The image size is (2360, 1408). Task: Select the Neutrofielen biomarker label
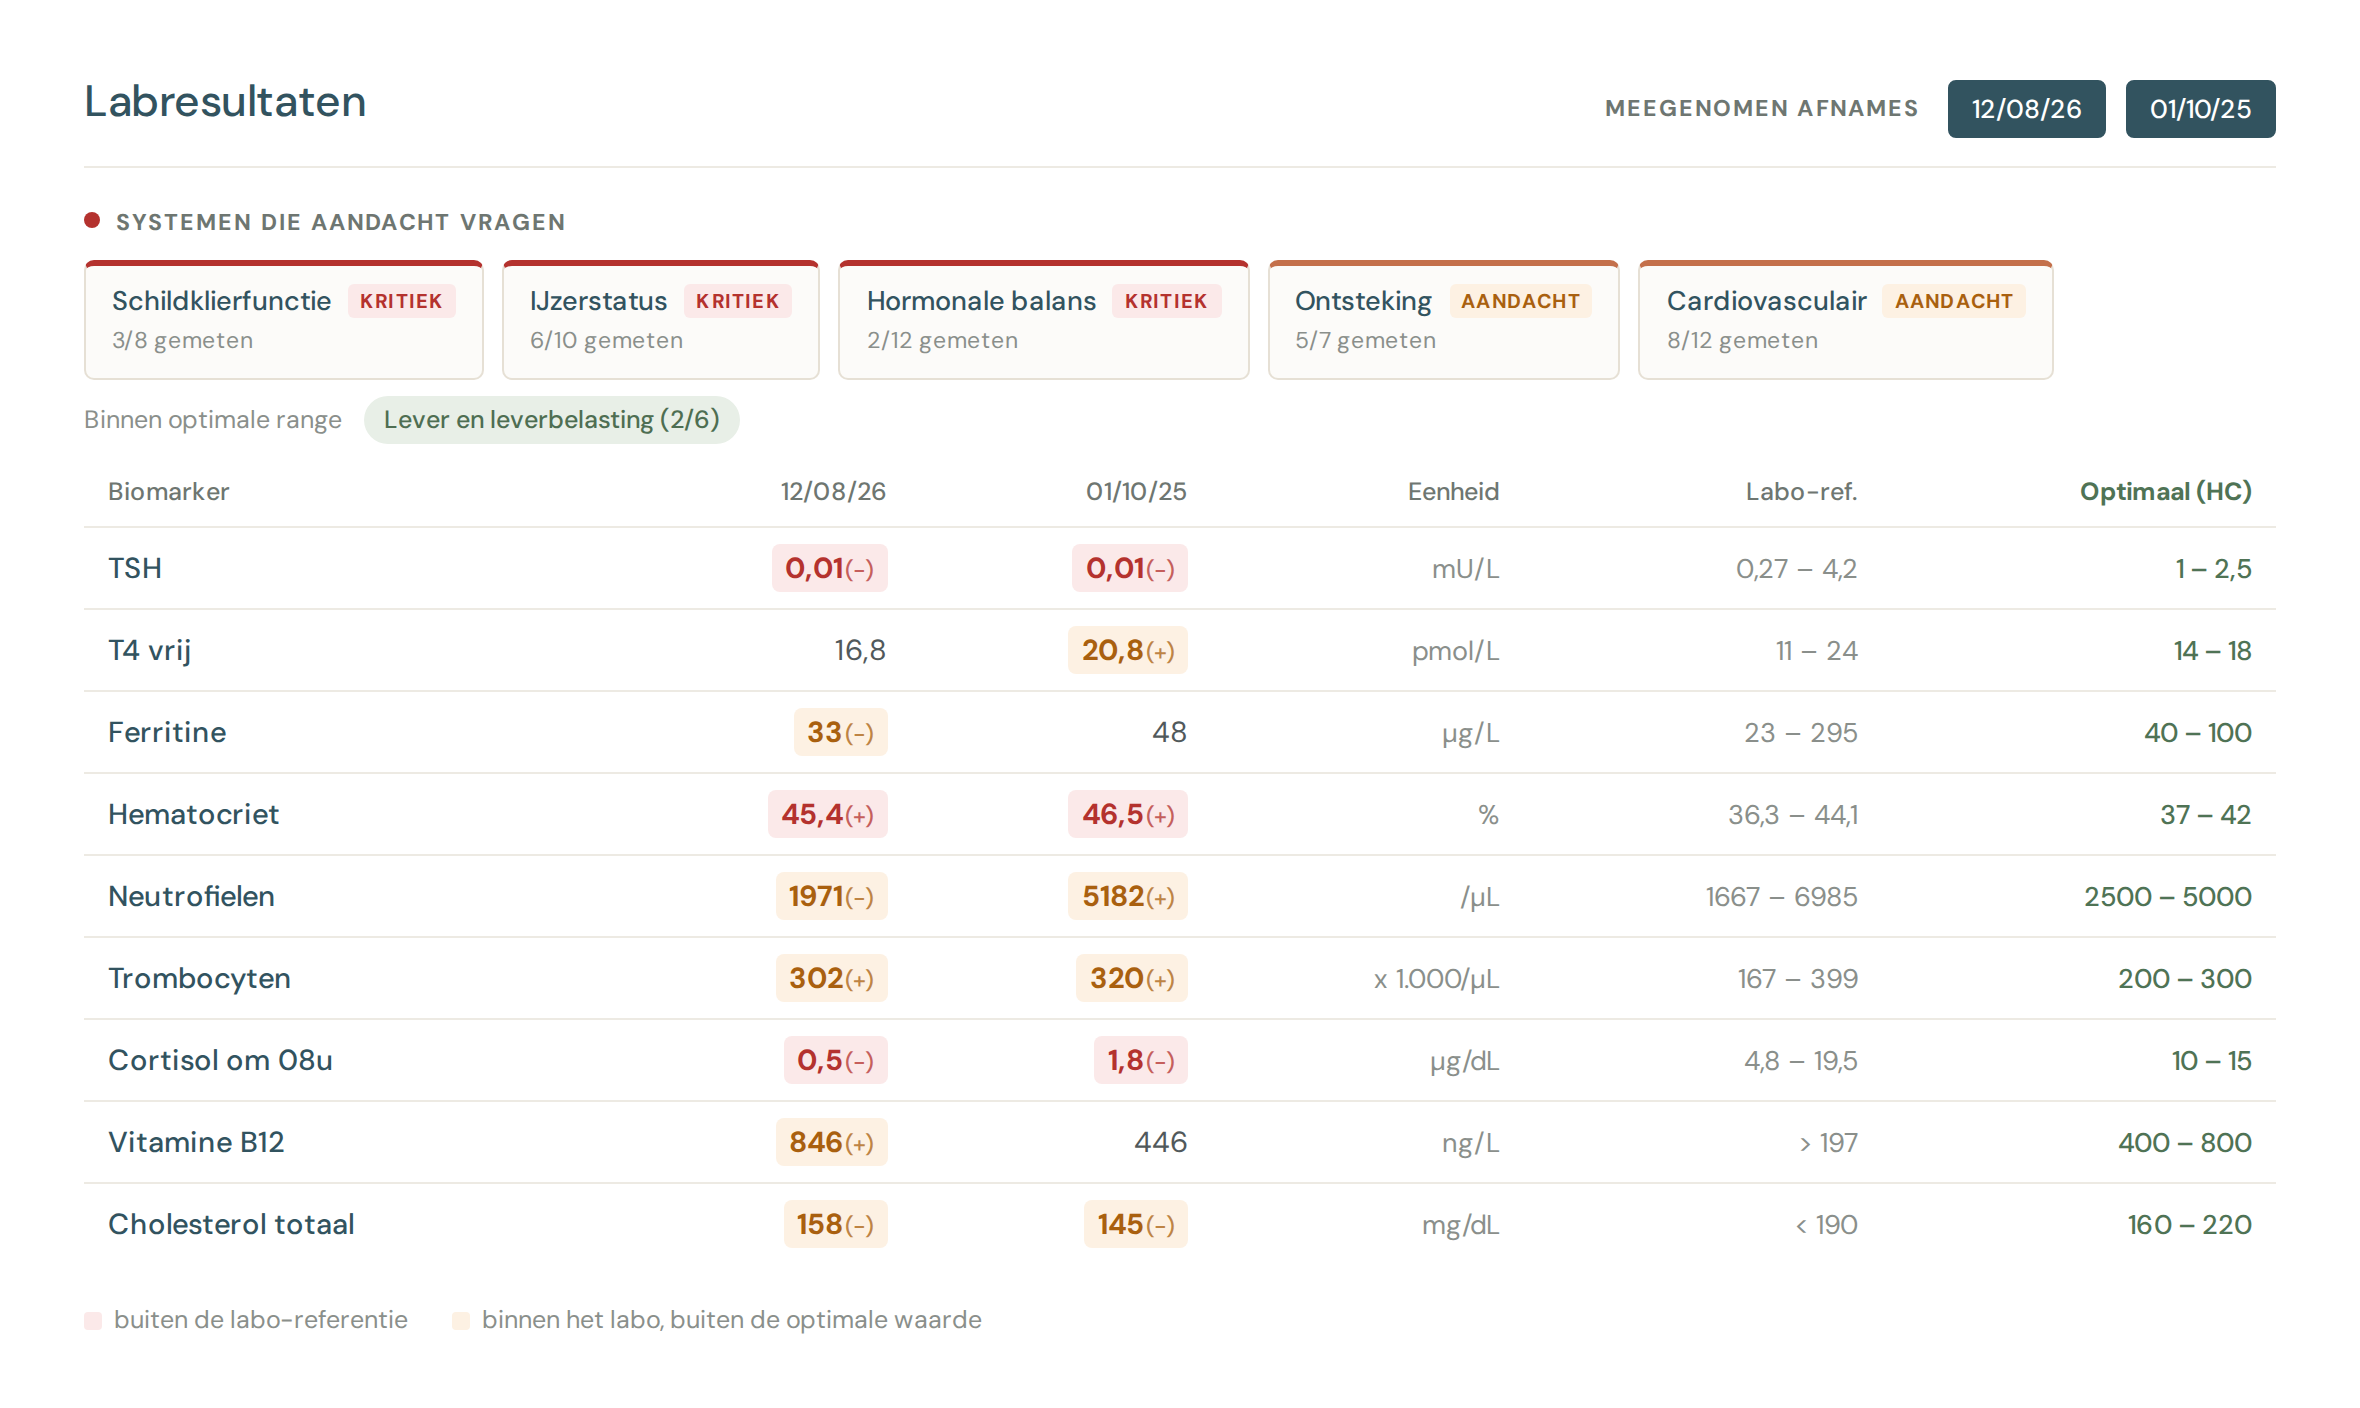point(192,896)
